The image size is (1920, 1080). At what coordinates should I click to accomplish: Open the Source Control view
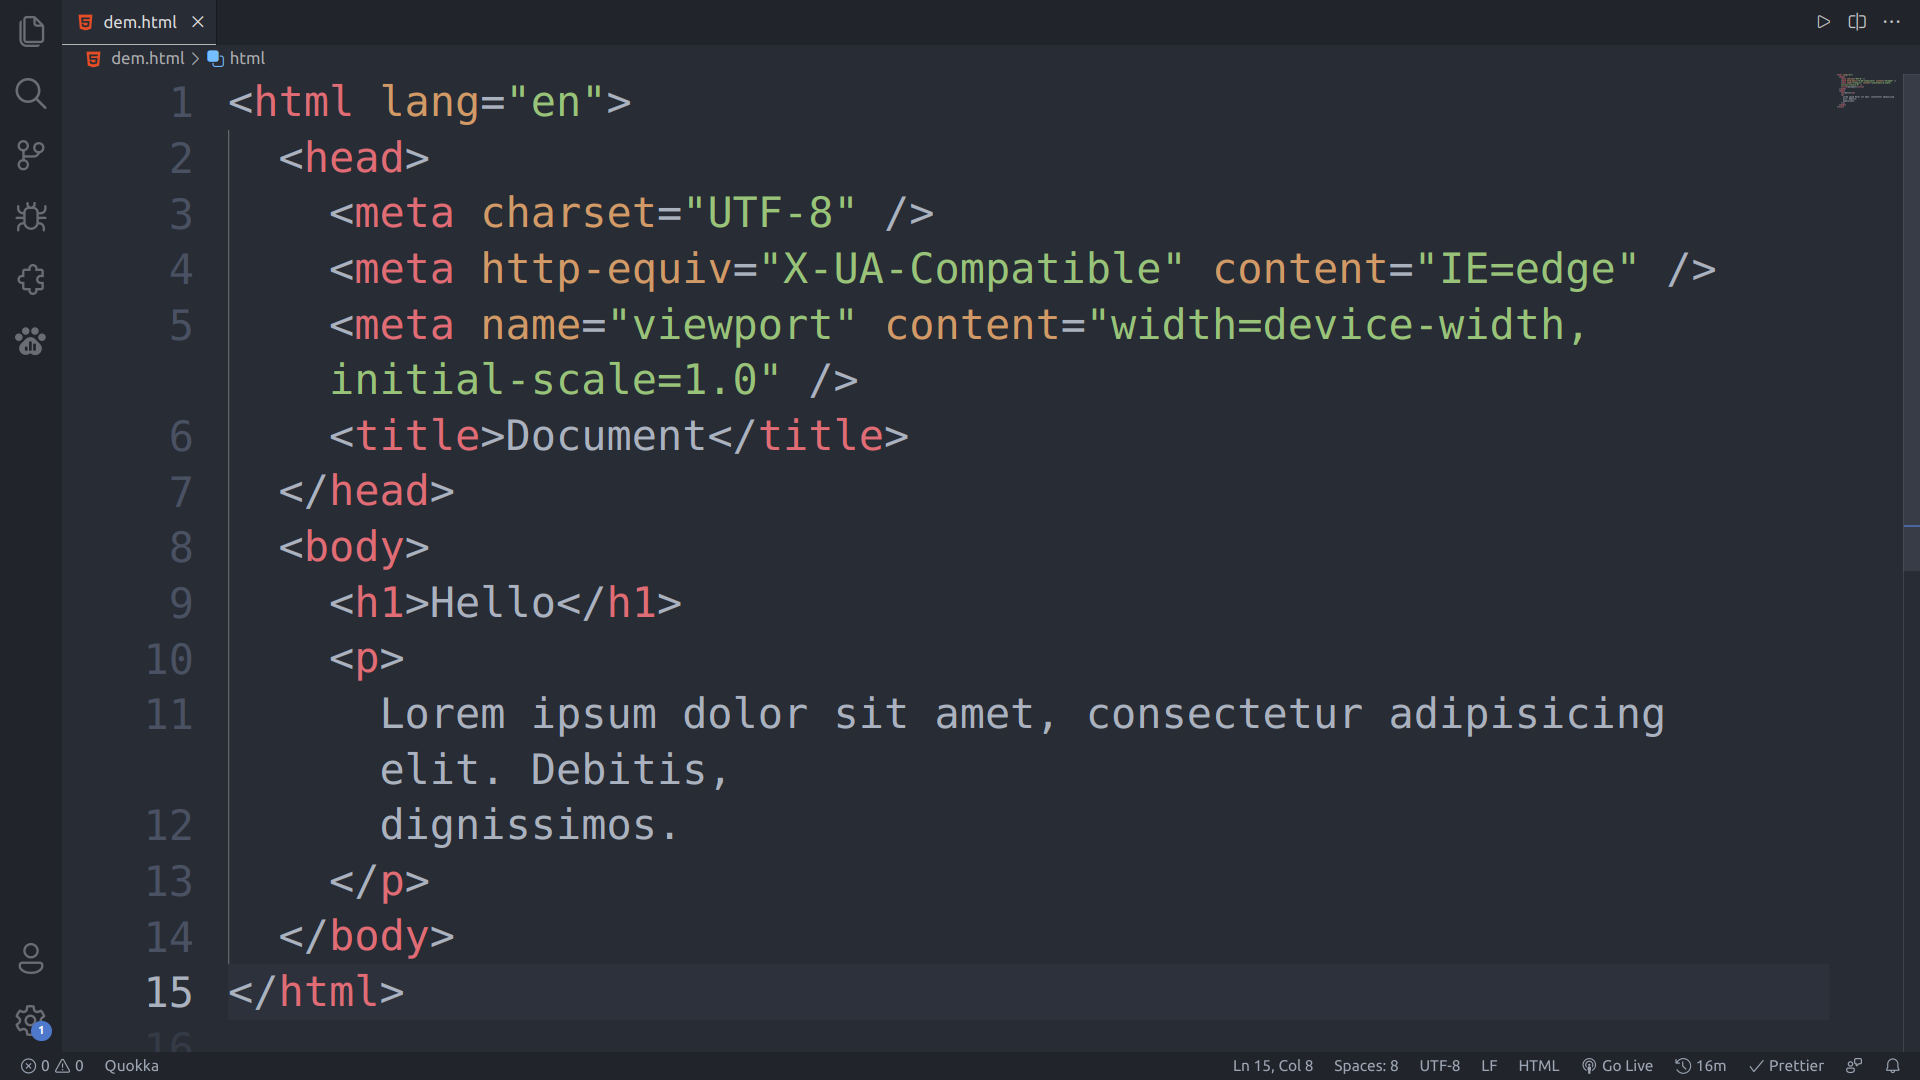31,155
